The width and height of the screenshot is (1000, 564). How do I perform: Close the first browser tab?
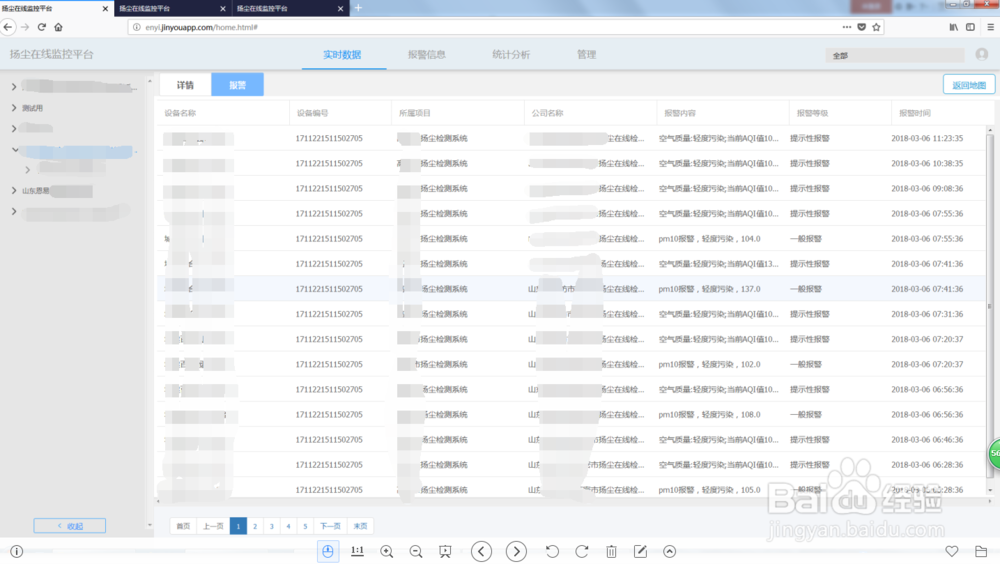[x=105, y=8]
